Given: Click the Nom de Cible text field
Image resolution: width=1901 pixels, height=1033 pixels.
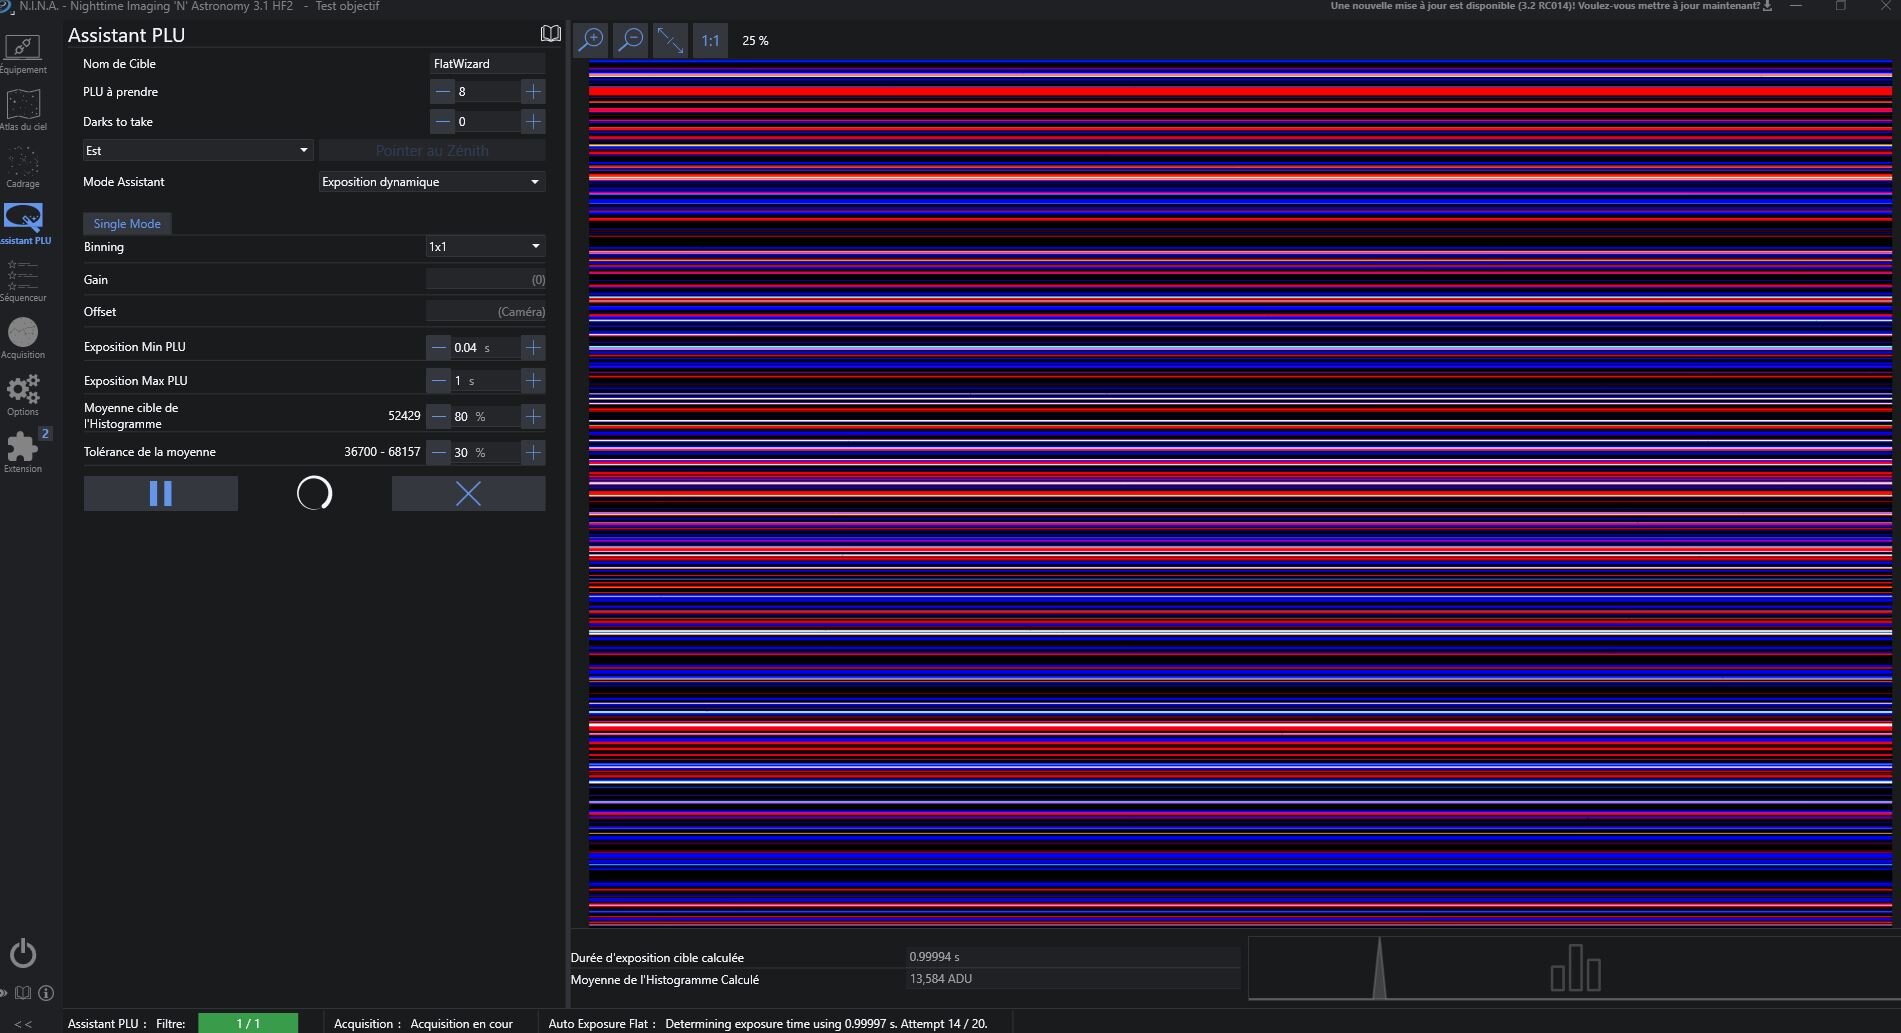Looking at the screenshot, I should (487, 64).
